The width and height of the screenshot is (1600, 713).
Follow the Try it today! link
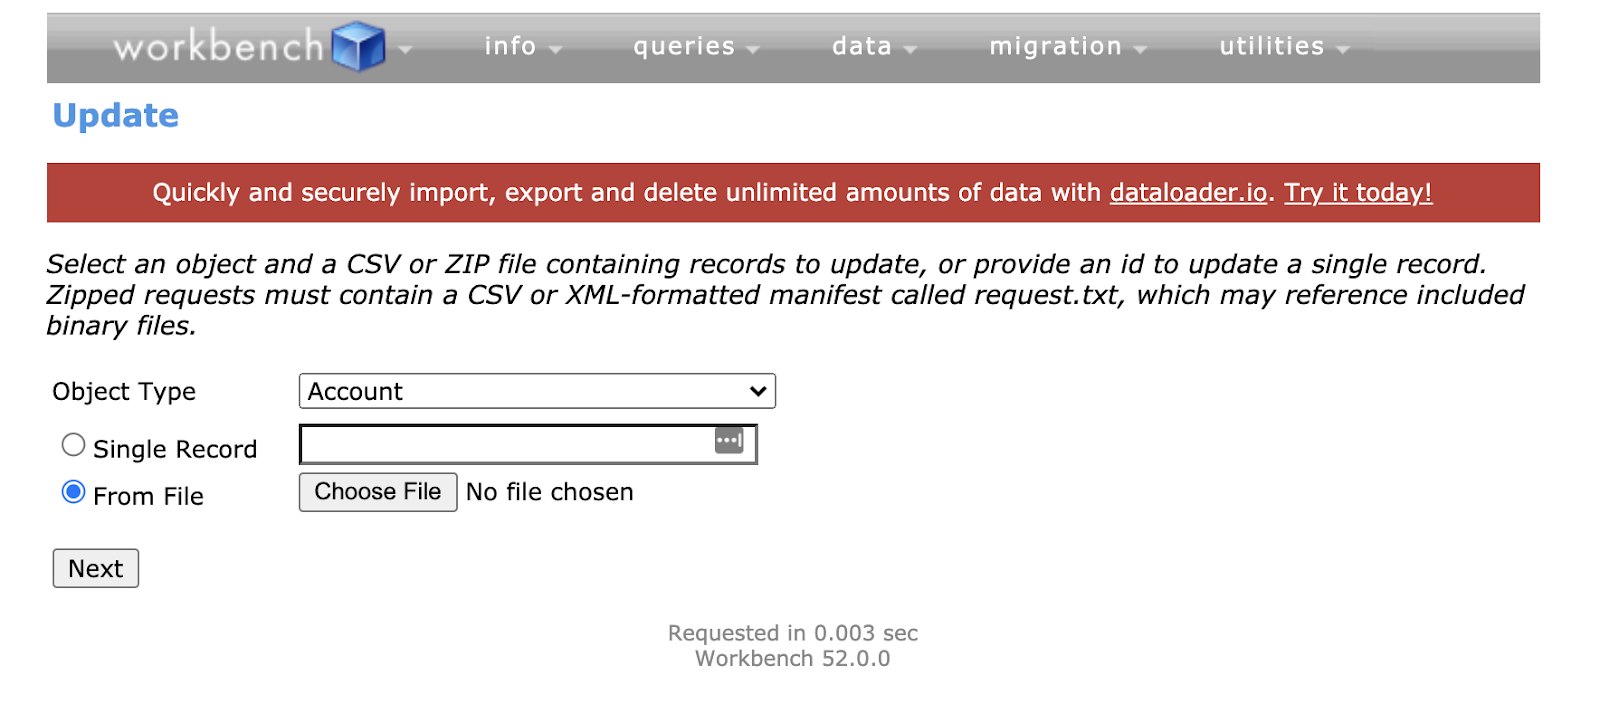tap(1358, 192)
